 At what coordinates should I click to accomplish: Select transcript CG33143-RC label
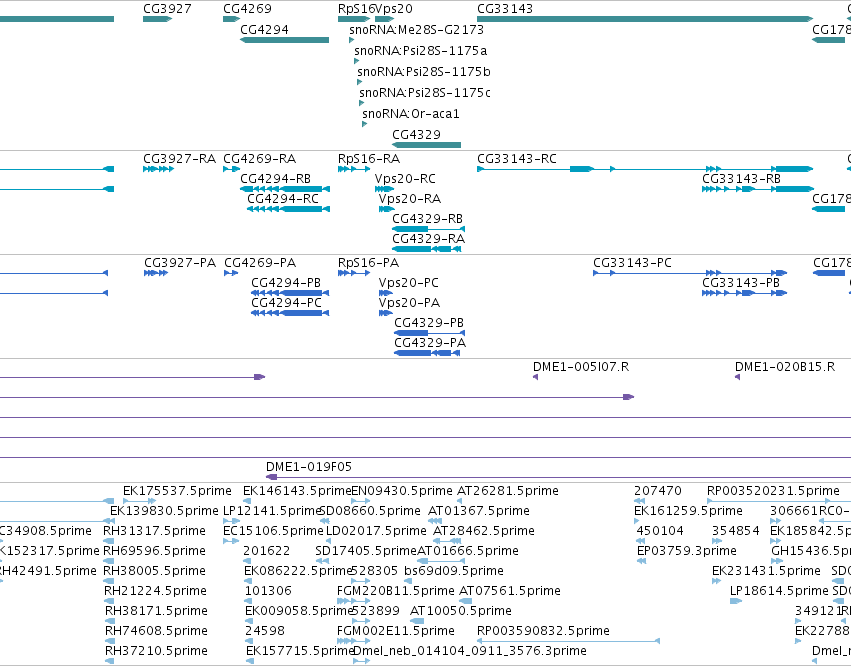point(517,159)
